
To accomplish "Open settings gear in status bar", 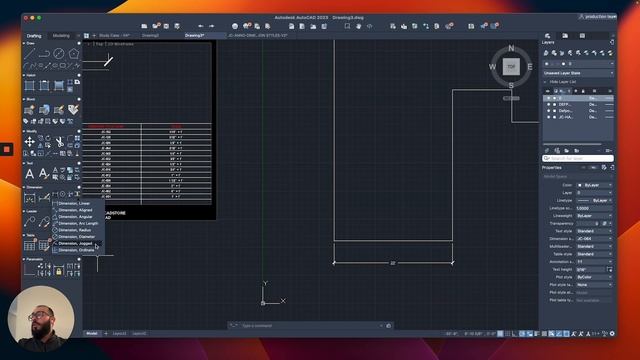I will [612, 334].
